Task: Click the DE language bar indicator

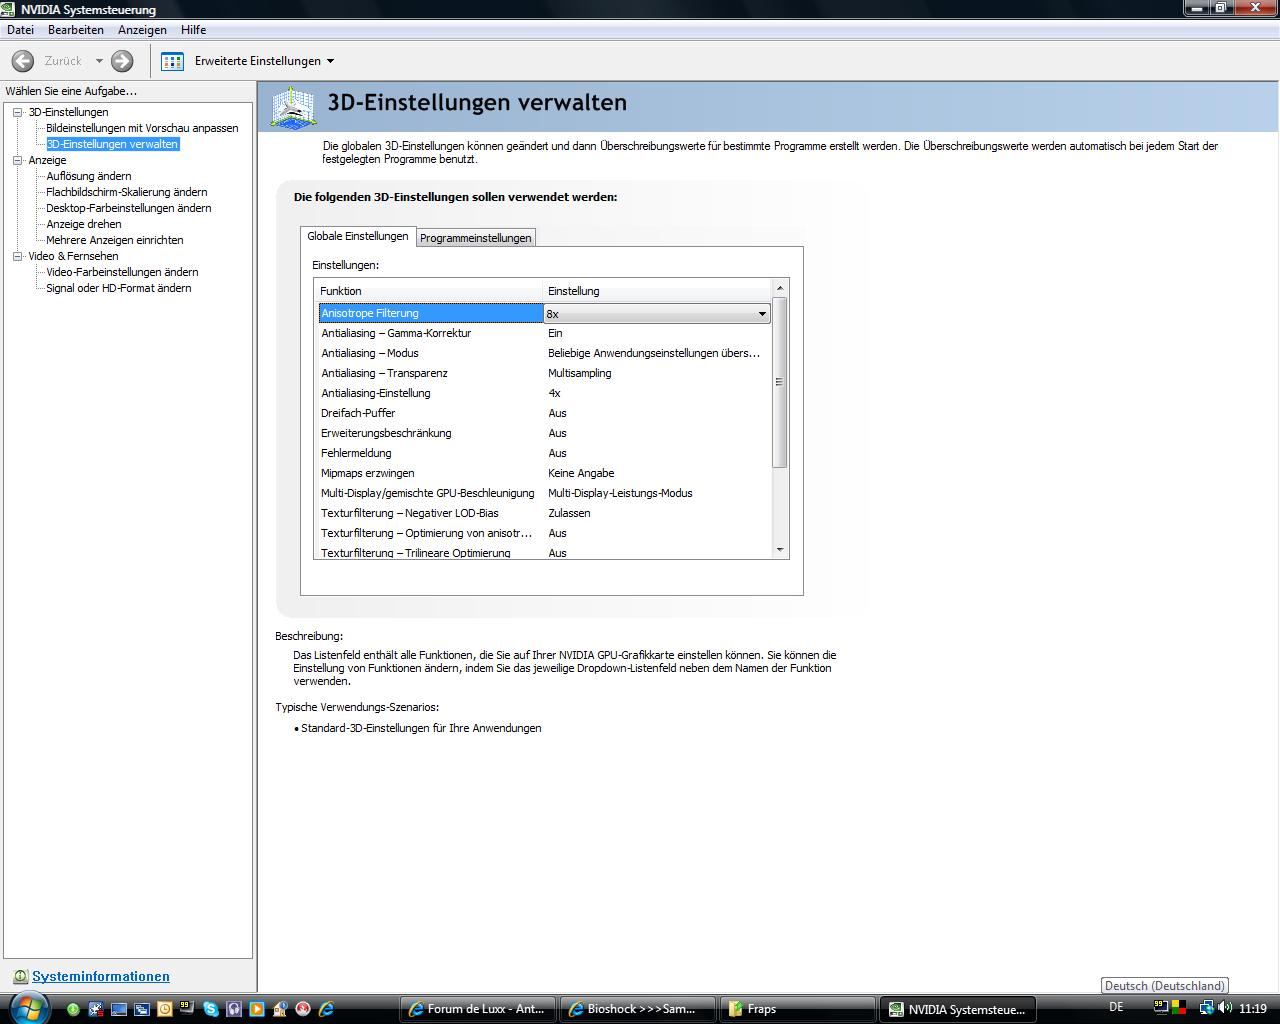Action: pyautogui.click(x=1116, y=1007)
